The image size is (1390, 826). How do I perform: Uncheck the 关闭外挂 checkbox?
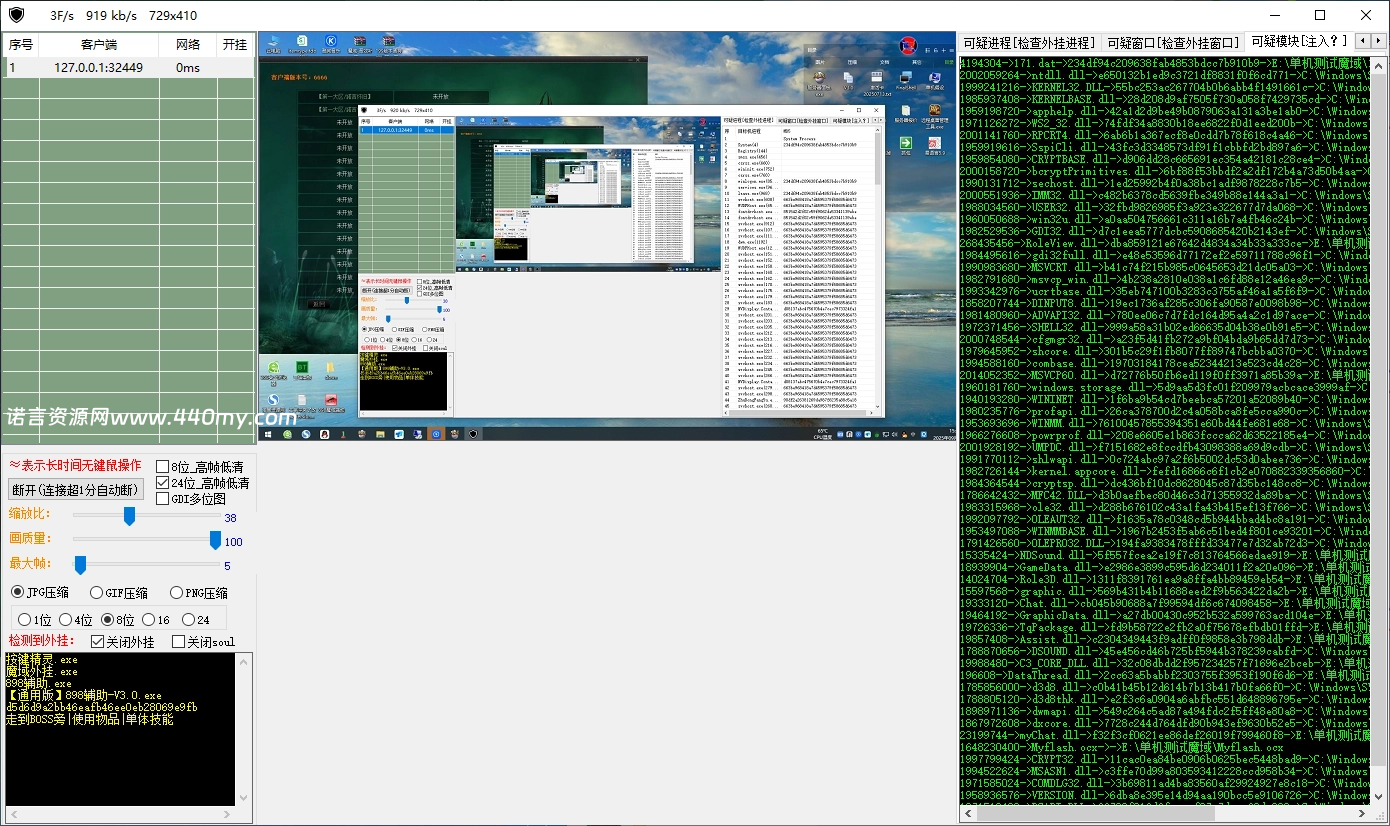tap(98, 642)
